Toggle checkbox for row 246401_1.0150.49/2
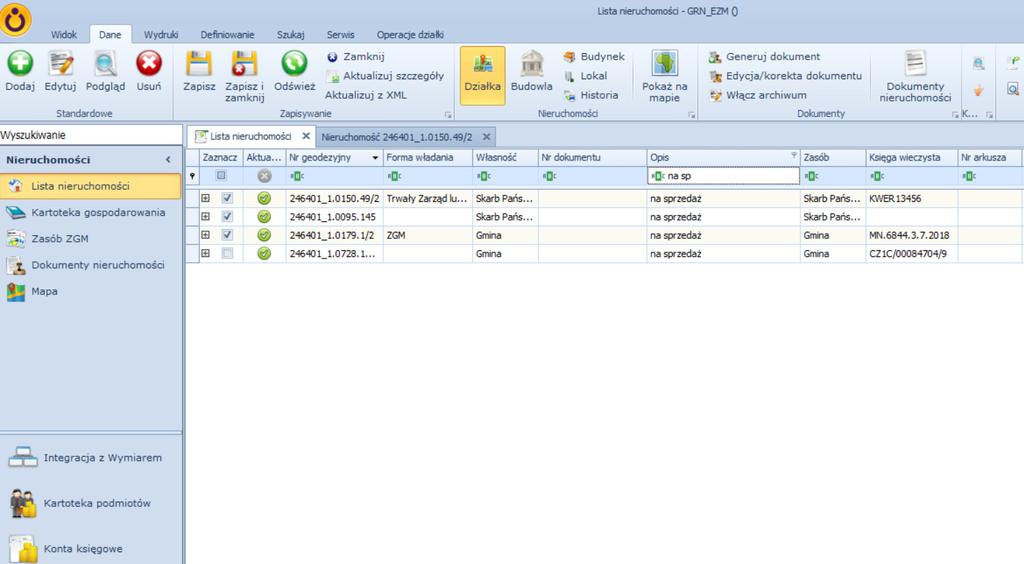Image resolution: width=1024 pixels, height=564 pixels. (227, 198)
